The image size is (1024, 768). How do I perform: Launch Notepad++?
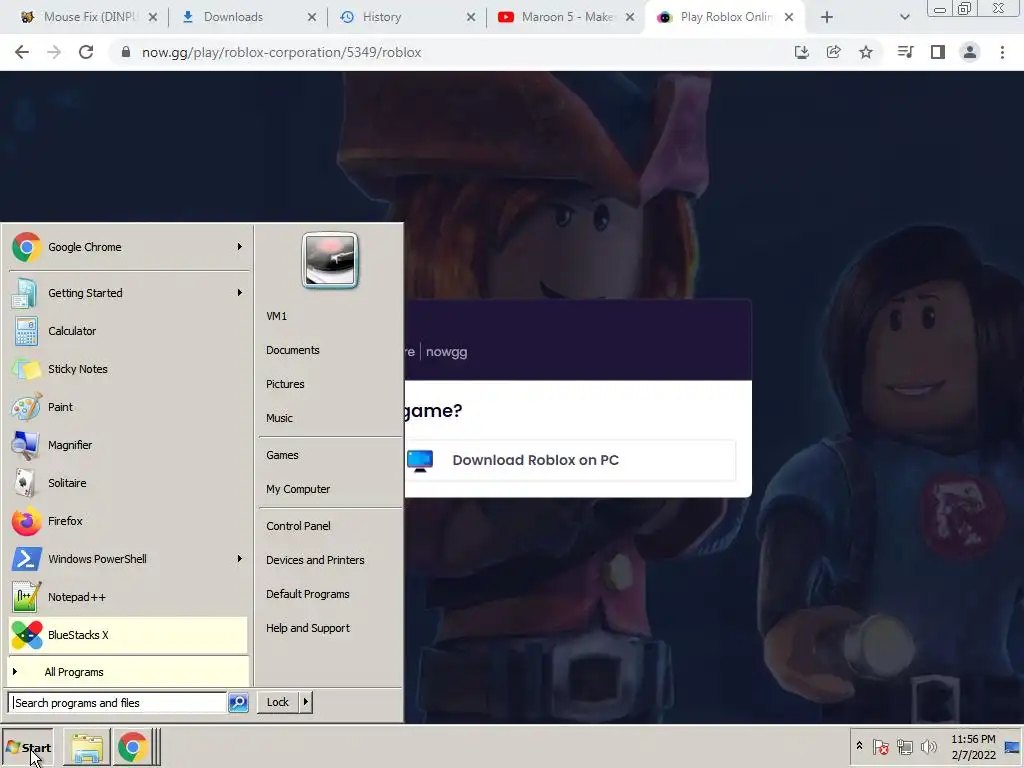click(x=128, y=597)
